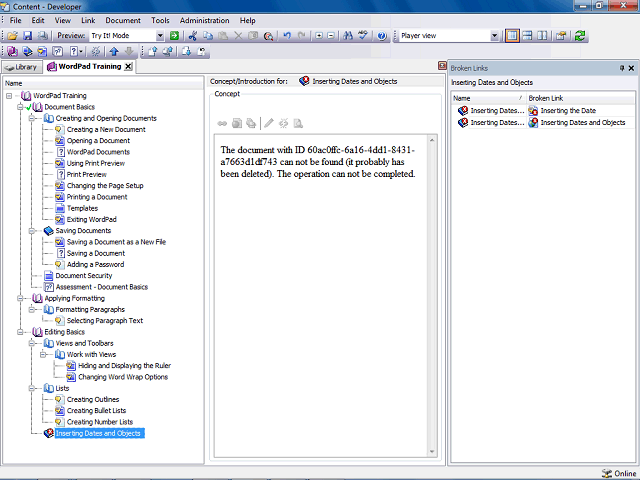640x480 pixels.
Task: Open the Player view dropdown
Action: [494, 36]
